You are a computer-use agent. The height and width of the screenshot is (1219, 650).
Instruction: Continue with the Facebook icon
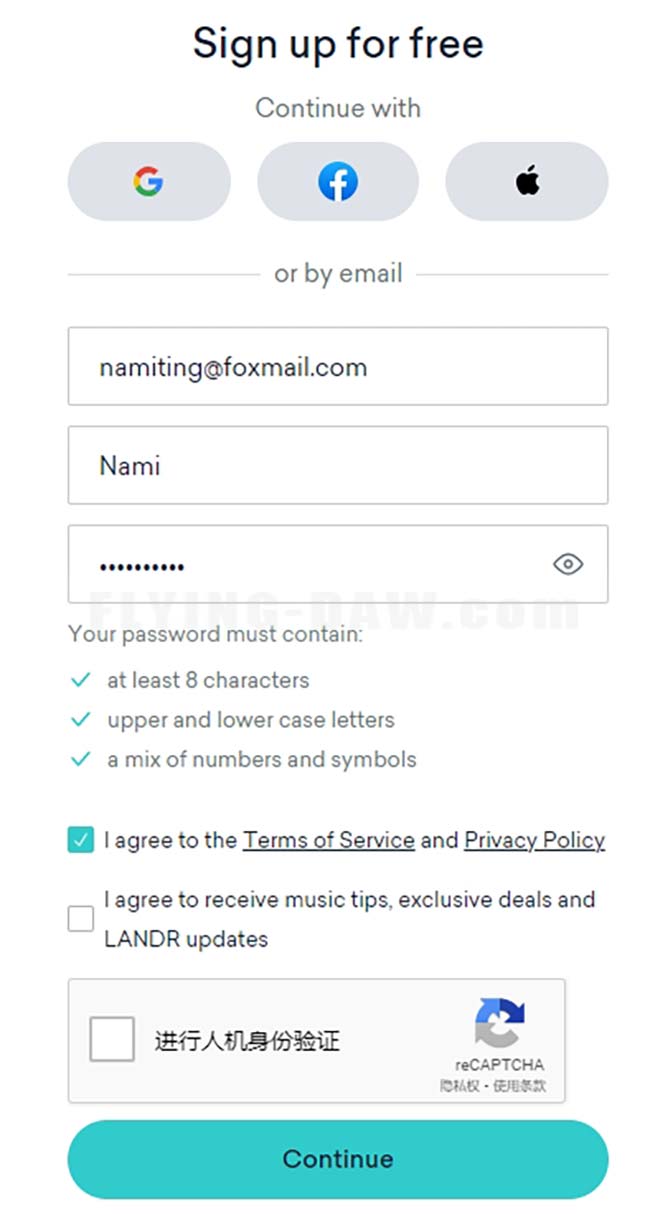[338, 181]
